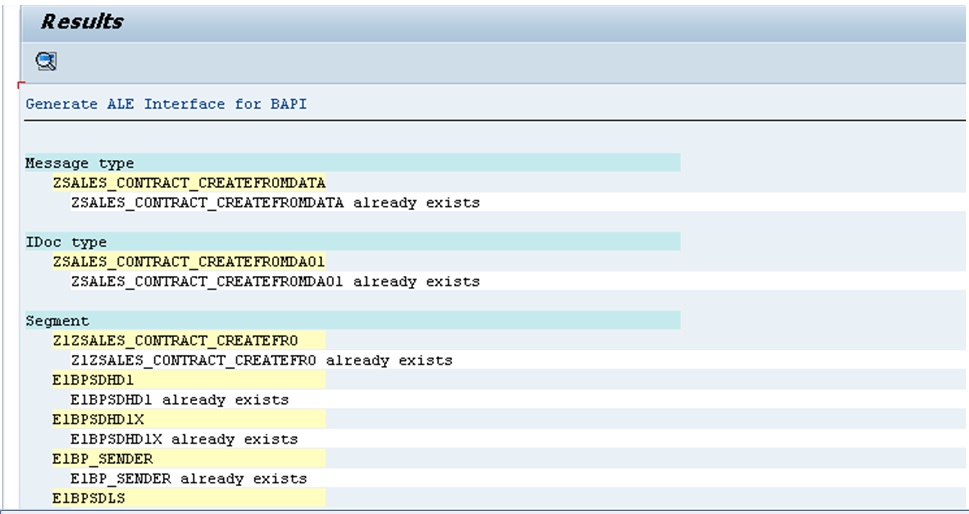Select the 'Message type' section header
Screen dimensions: 969x514
352,163
